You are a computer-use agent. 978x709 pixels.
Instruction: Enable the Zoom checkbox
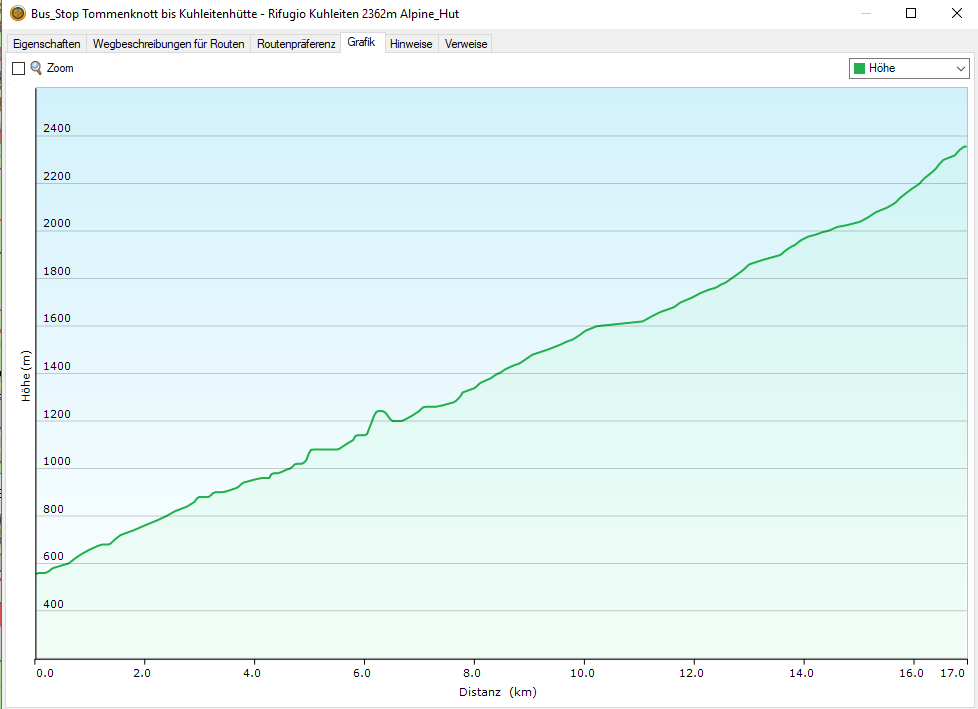point(18,69)
